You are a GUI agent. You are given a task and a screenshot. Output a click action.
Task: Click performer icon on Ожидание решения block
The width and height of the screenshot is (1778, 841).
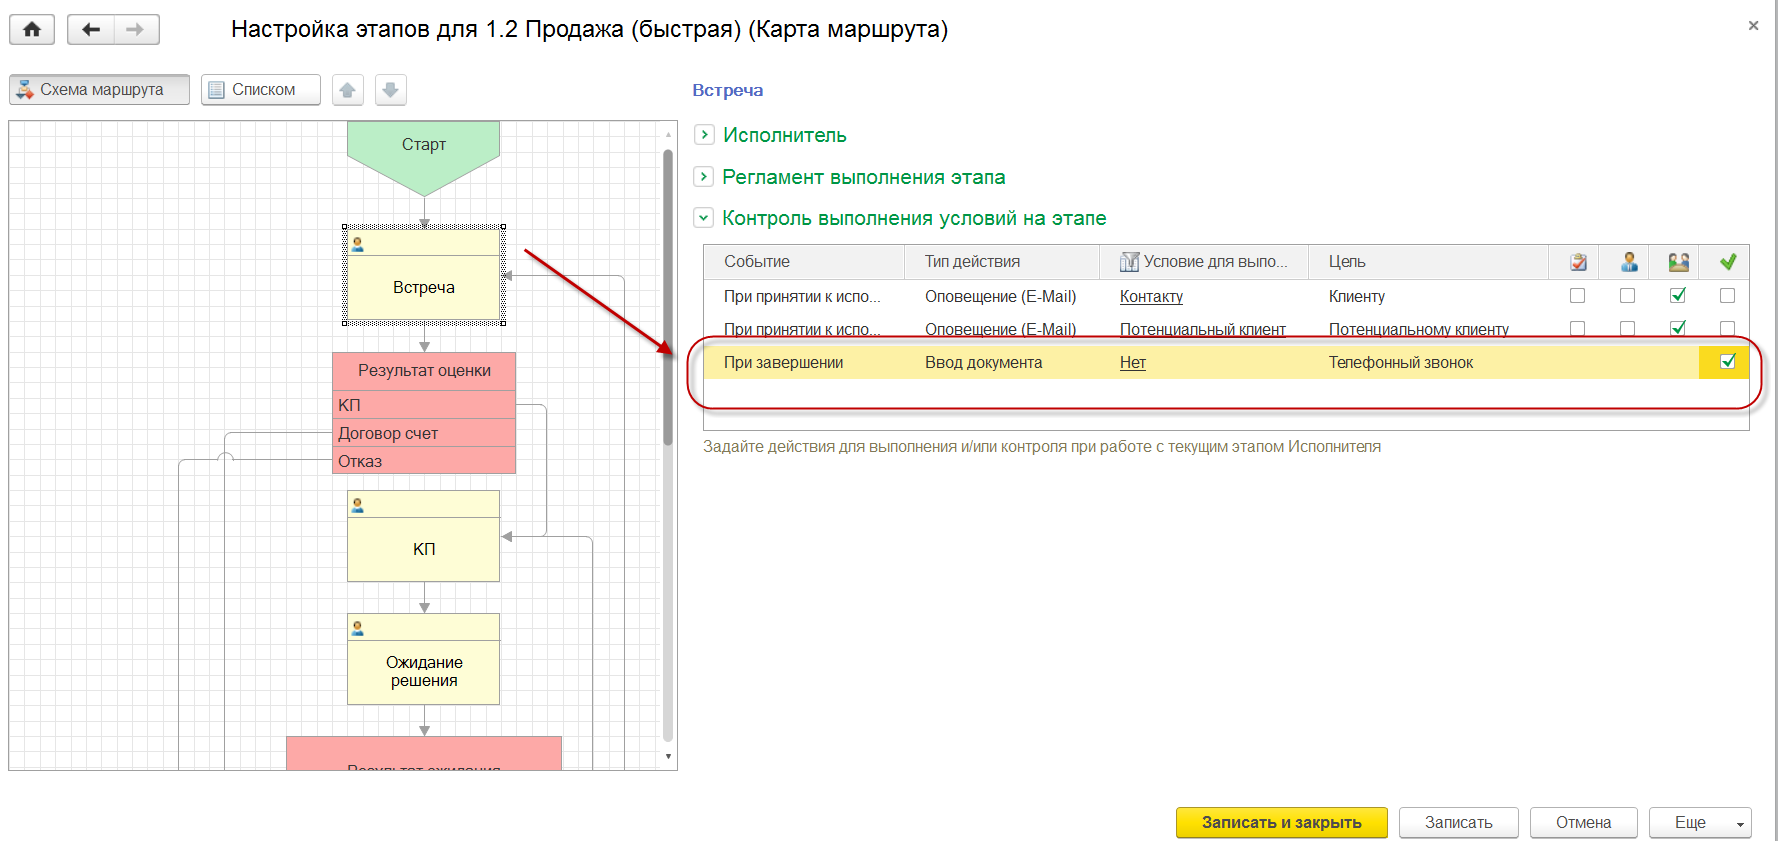[x=357, y=628]
